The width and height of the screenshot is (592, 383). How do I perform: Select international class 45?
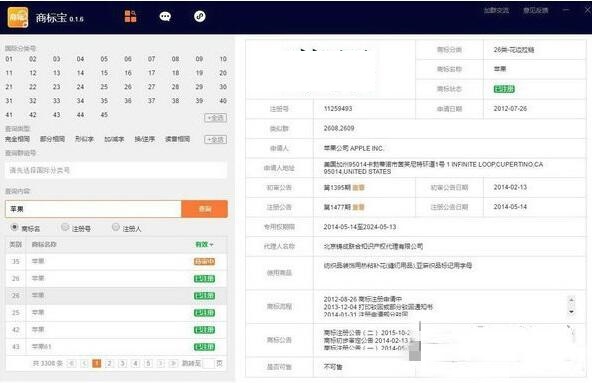click(x=104, y=115)
